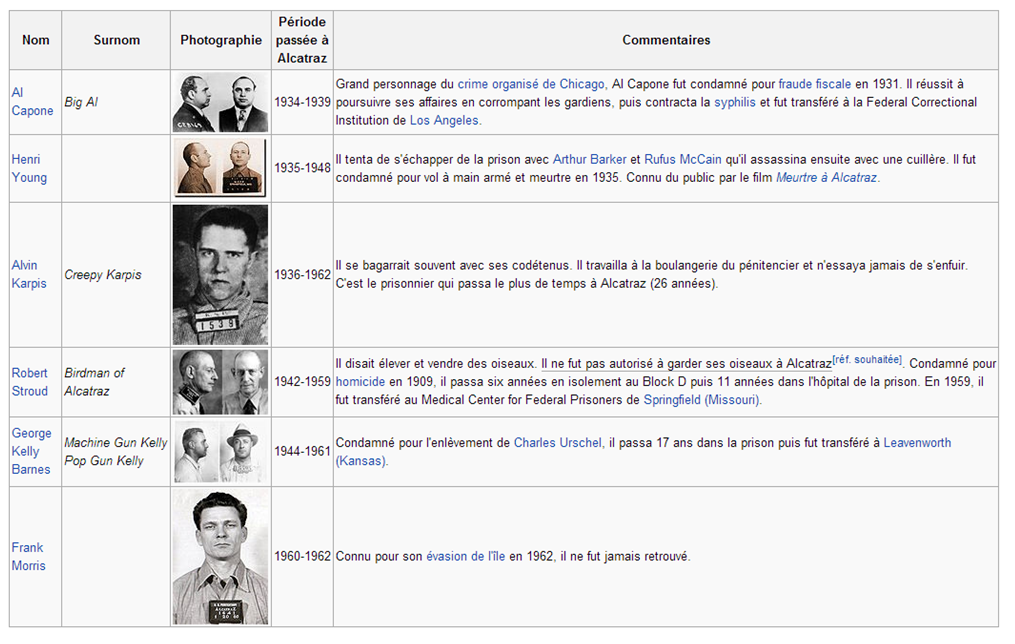This screenshot has height=644, width=1015.
Task: Open Al Capone's mugshot photograph
Action: pyautogui.click(x=220, y=102)
